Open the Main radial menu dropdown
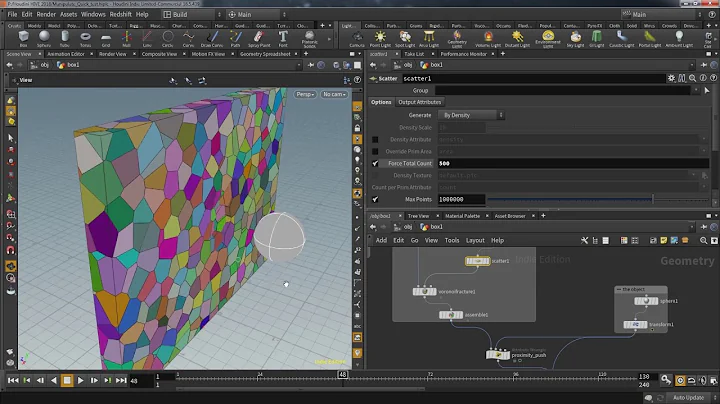720x404 pixels. [257, 15]
